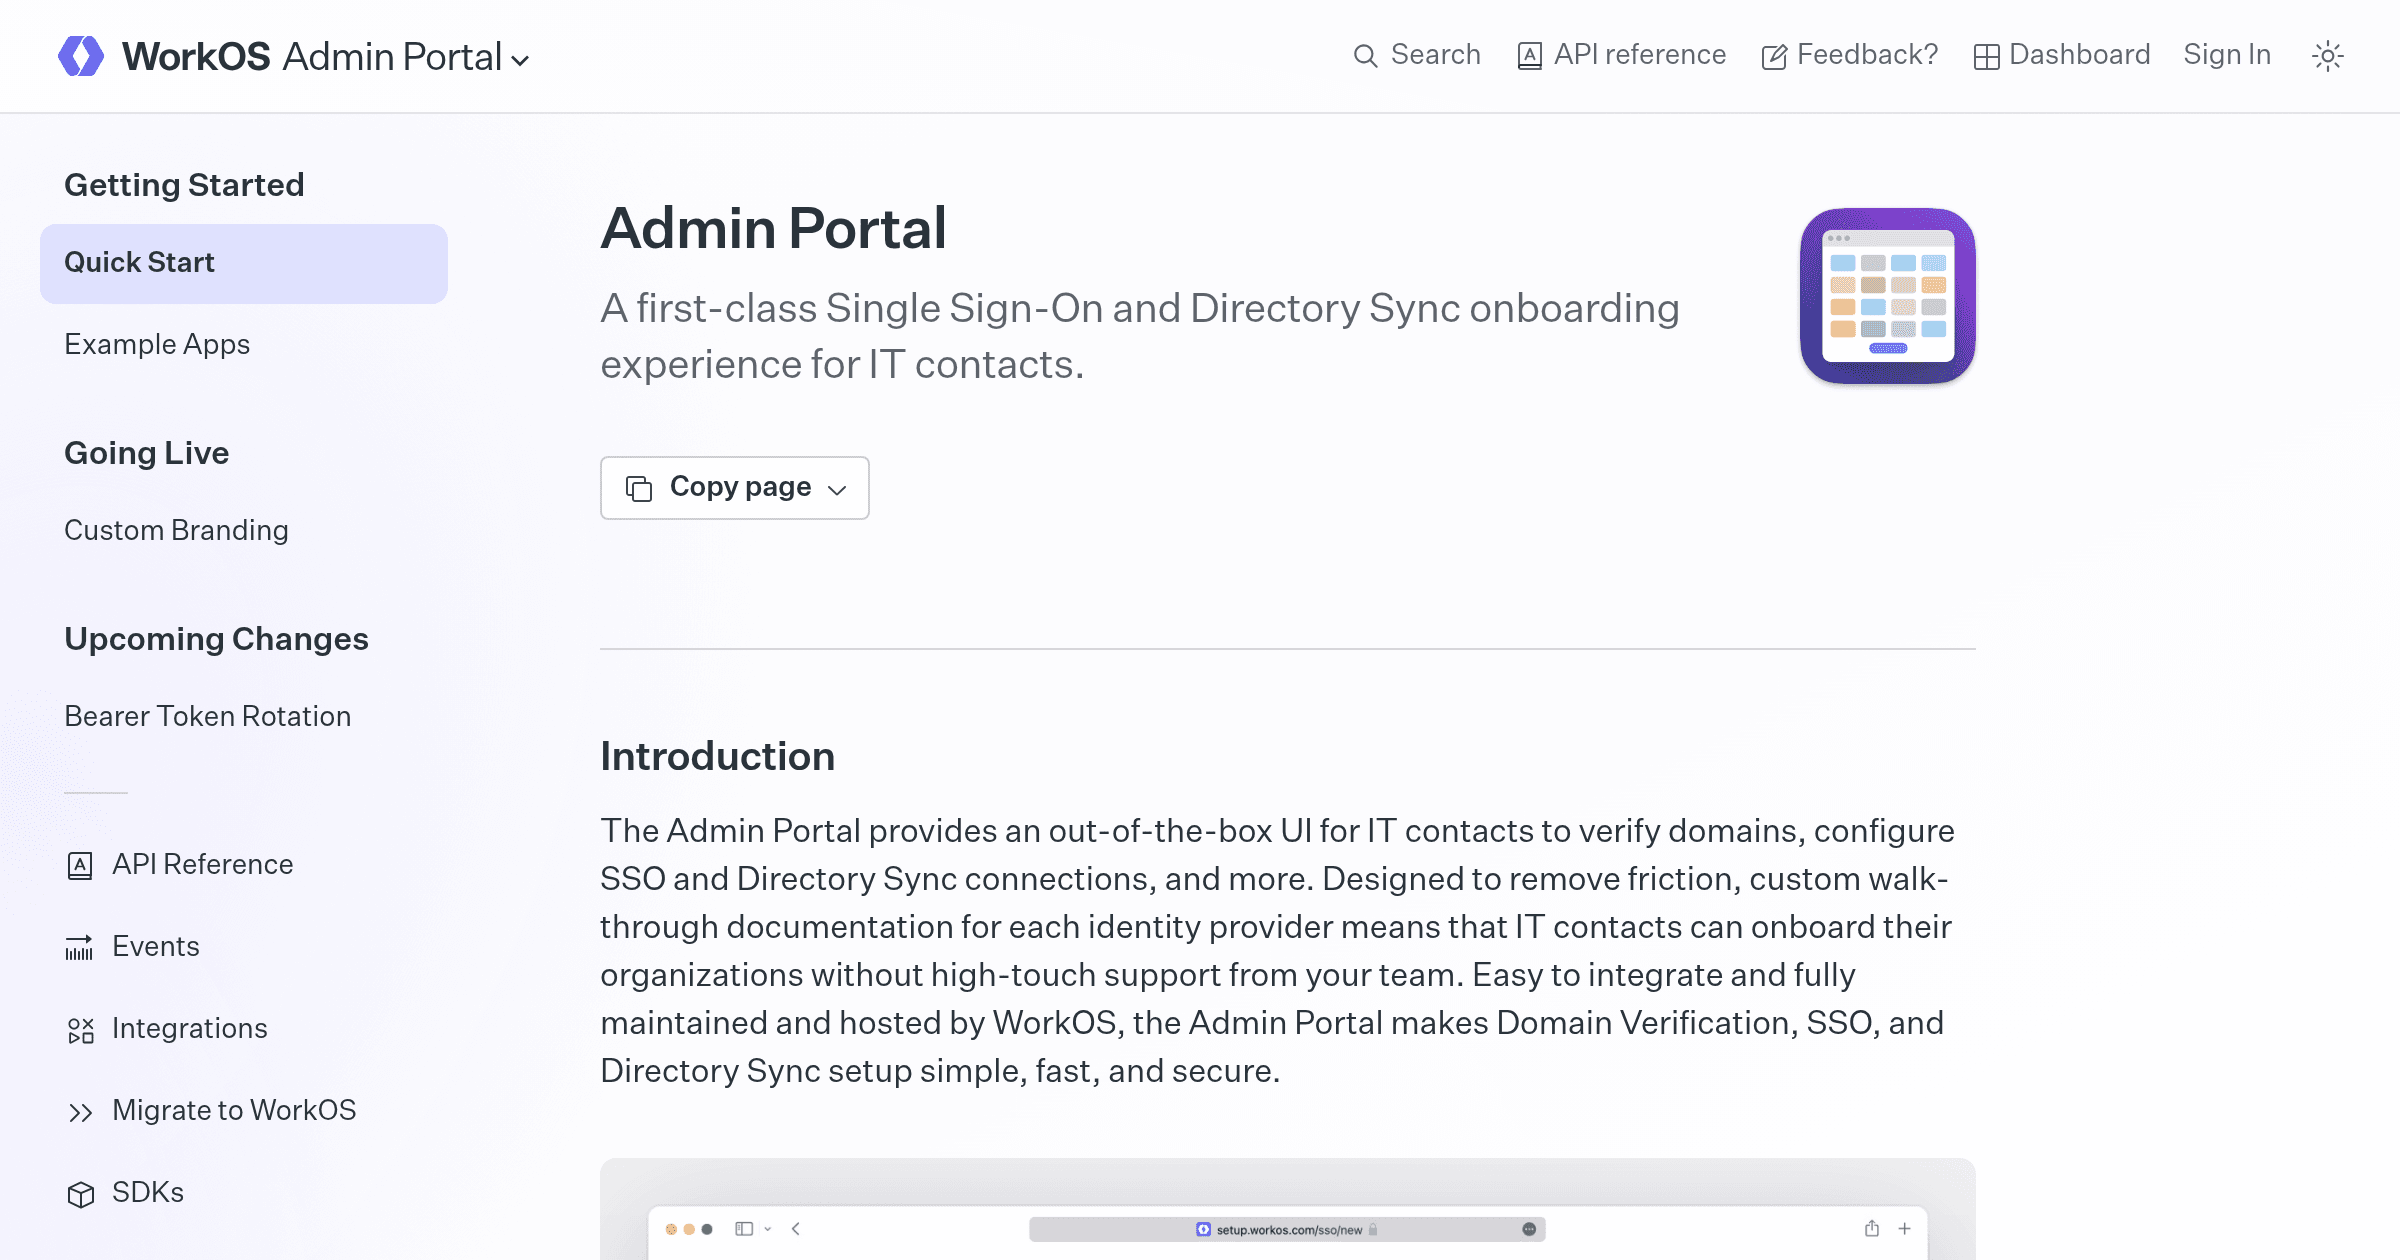Click the Migrate to WorkOS arrows icon
2400x1260 pixels.
click(80, 1112)
